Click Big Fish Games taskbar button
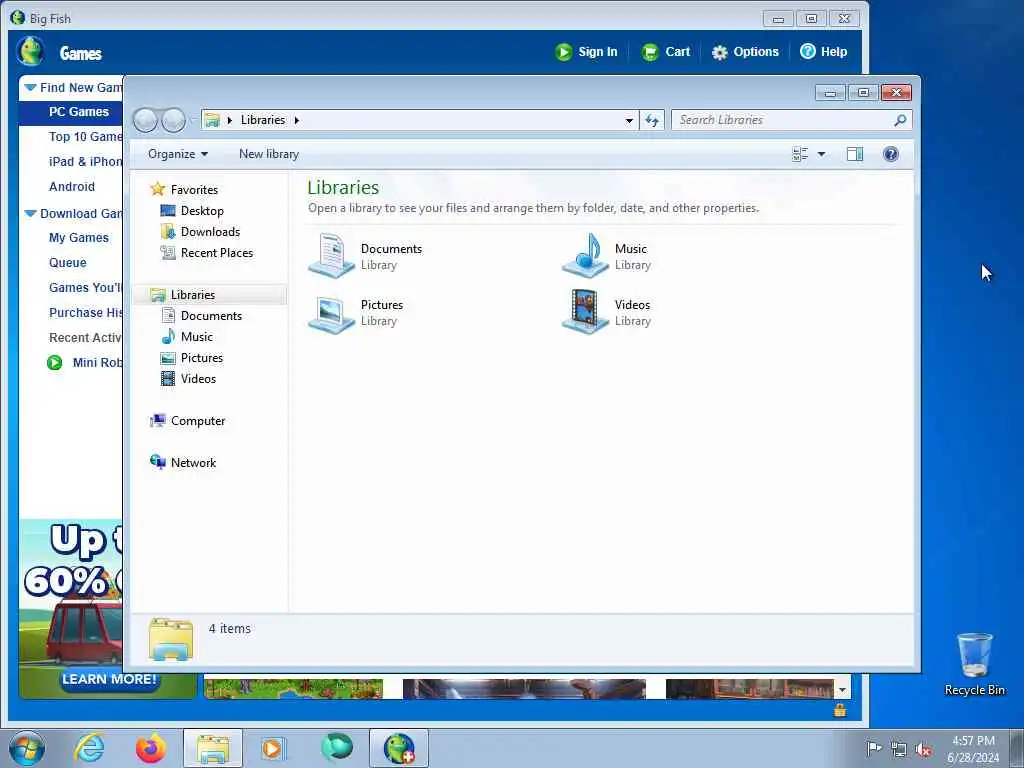Viewport: 1024px width, 768px height. pyautogui.click(x=399, y=748)
